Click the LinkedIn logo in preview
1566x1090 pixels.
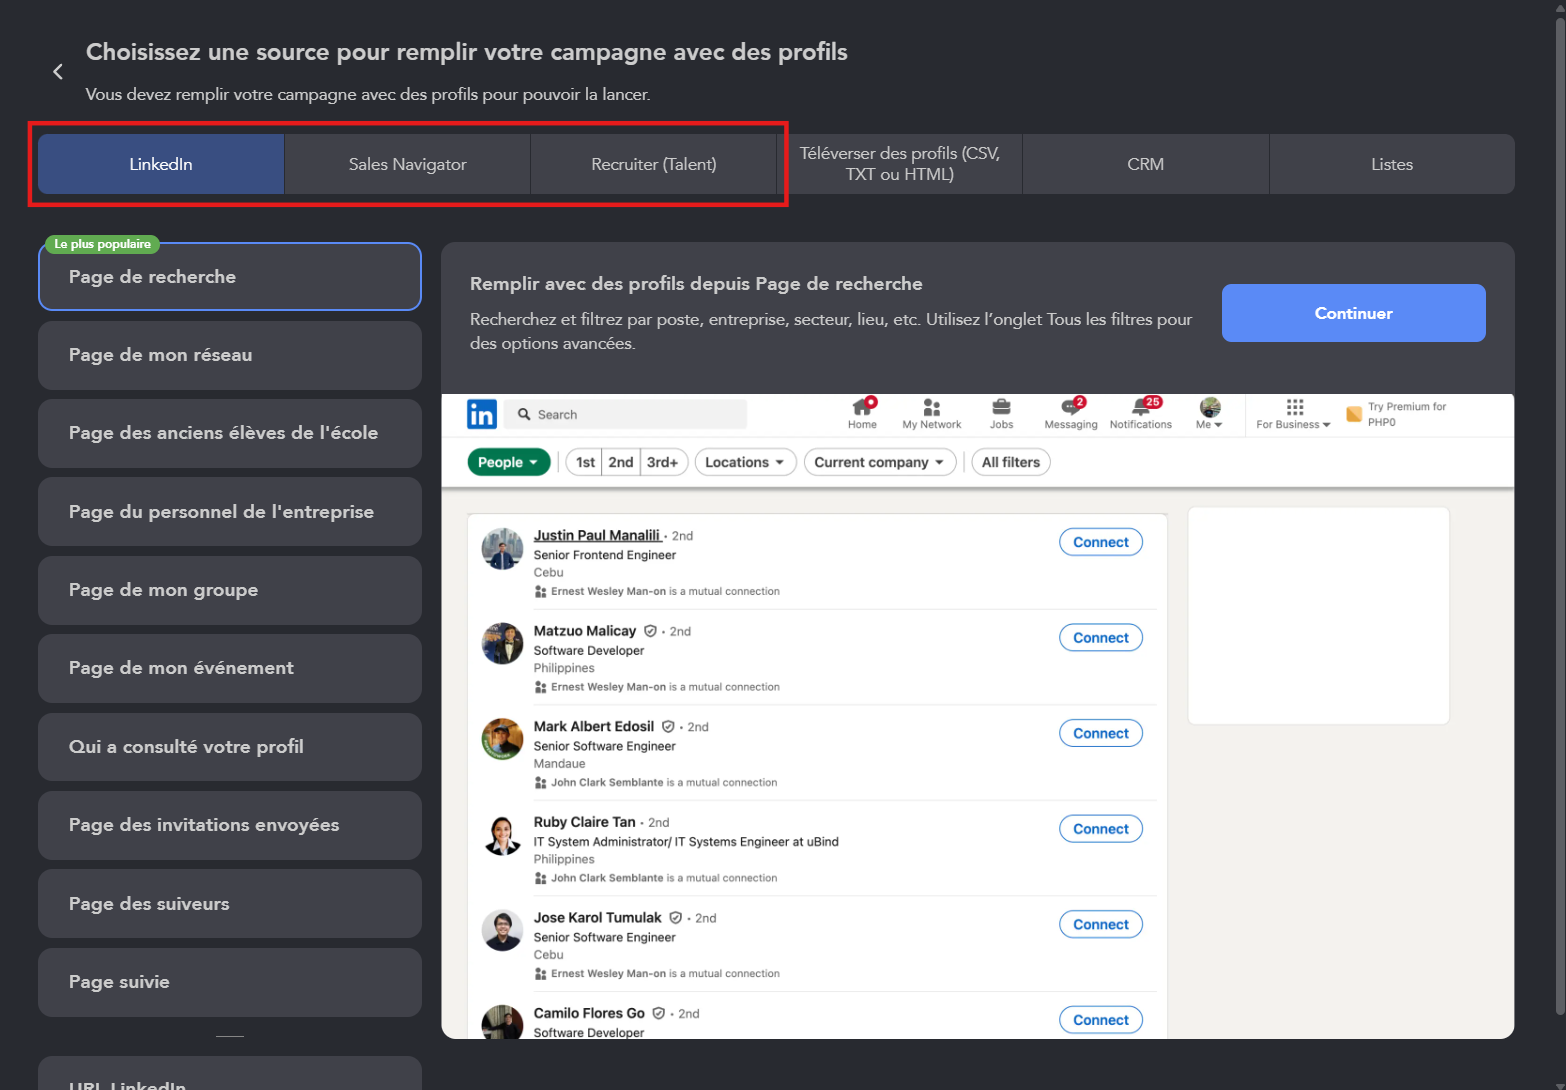click(482, 414)
